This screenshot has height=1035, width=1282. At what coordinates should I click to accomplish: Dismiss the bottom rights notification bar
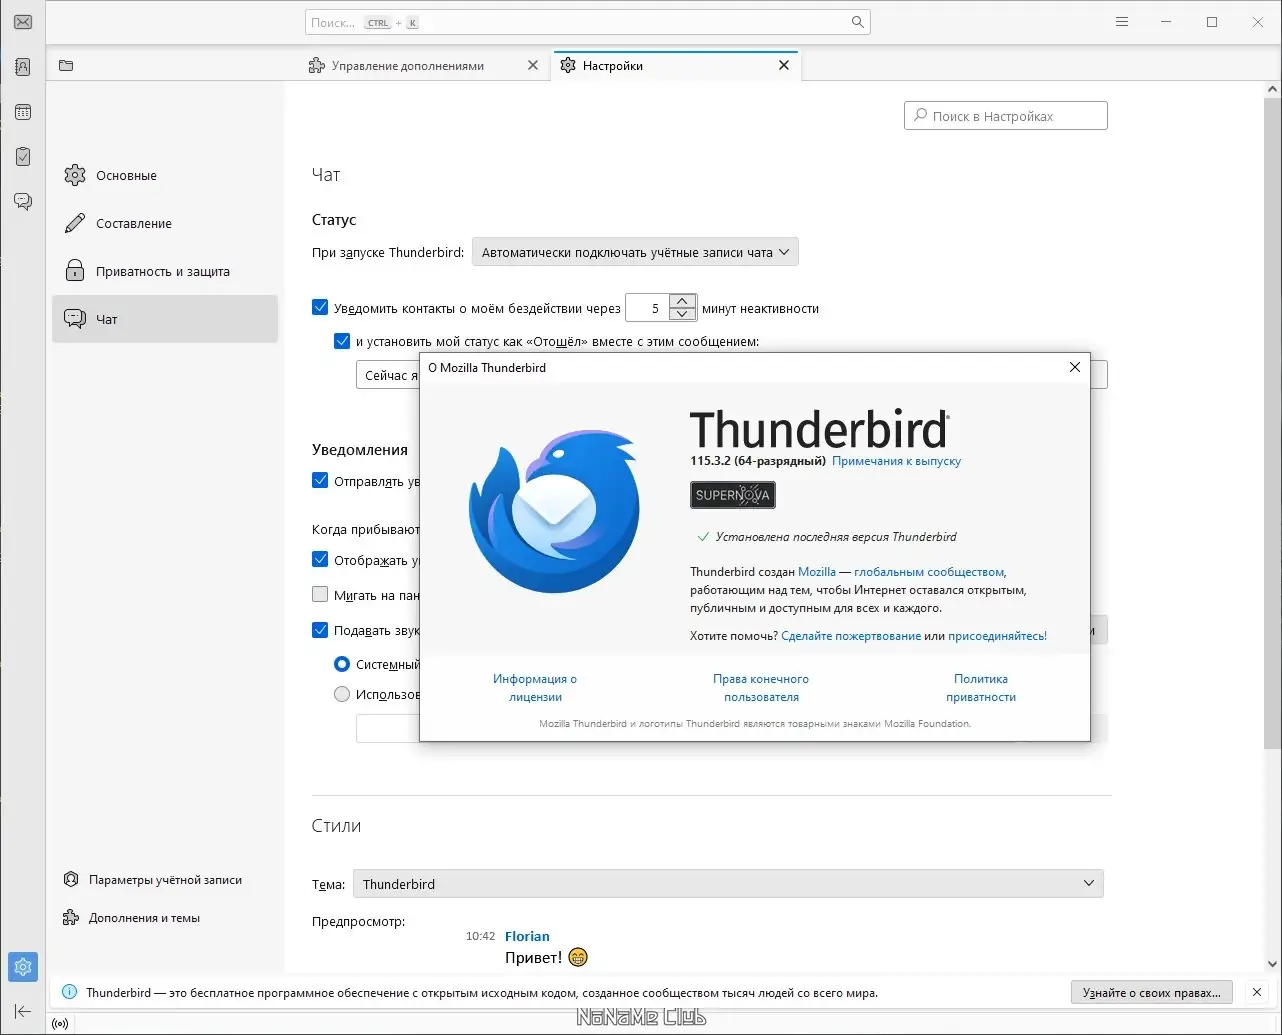(x=1257, y=993)
